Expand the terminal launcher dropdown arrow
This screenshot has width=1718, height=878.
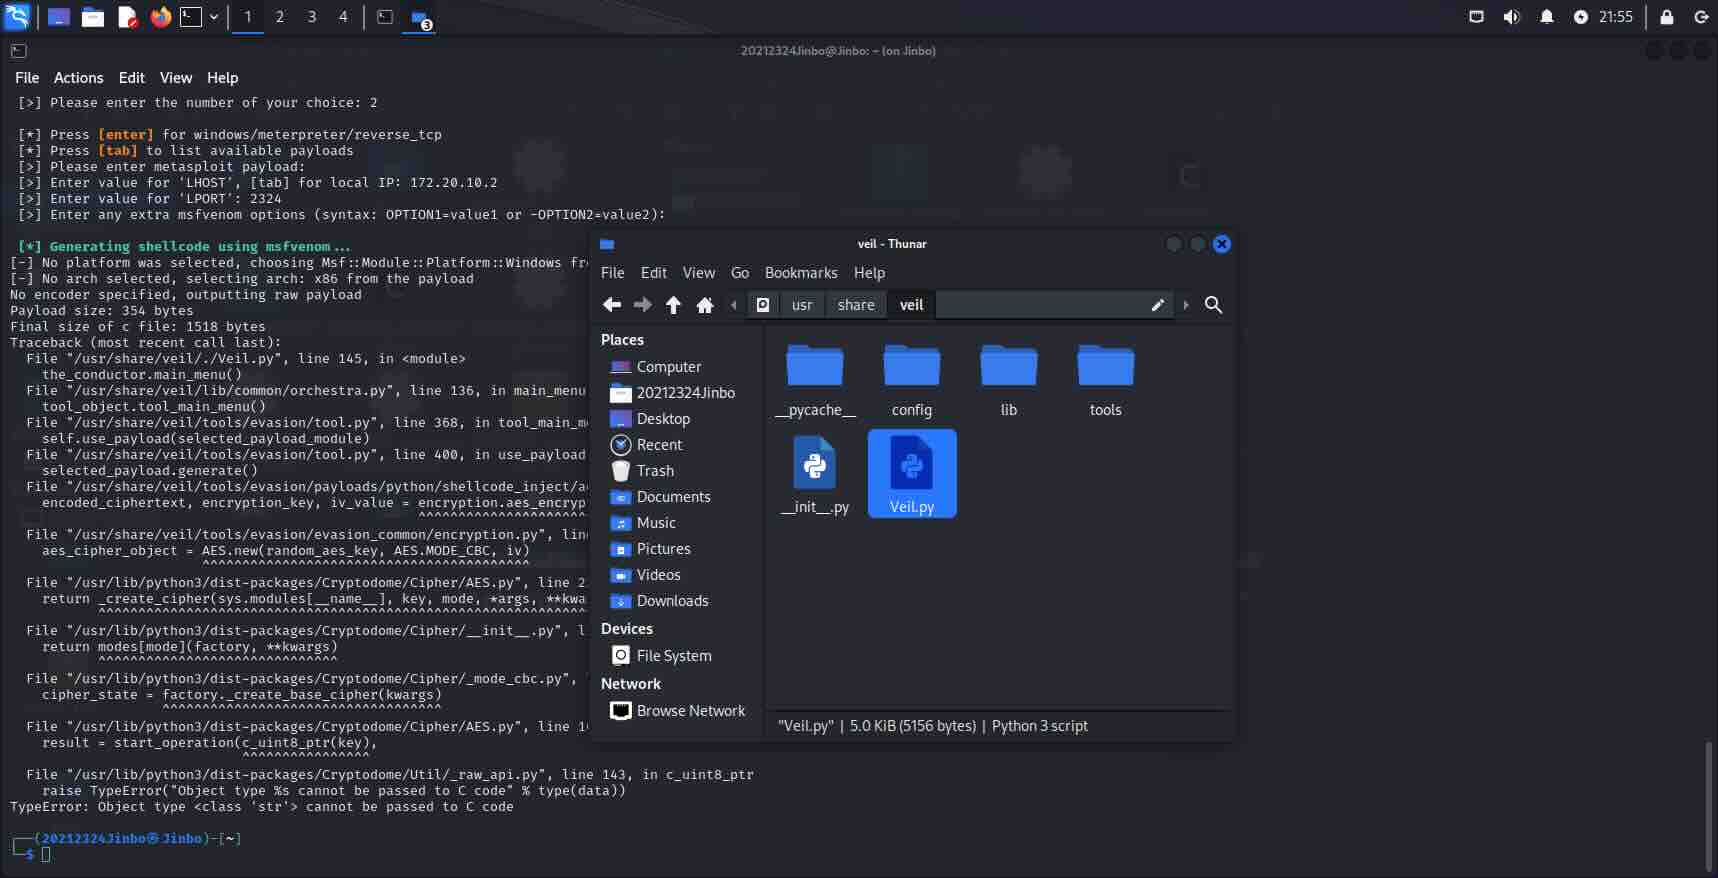tap(214, 17)
